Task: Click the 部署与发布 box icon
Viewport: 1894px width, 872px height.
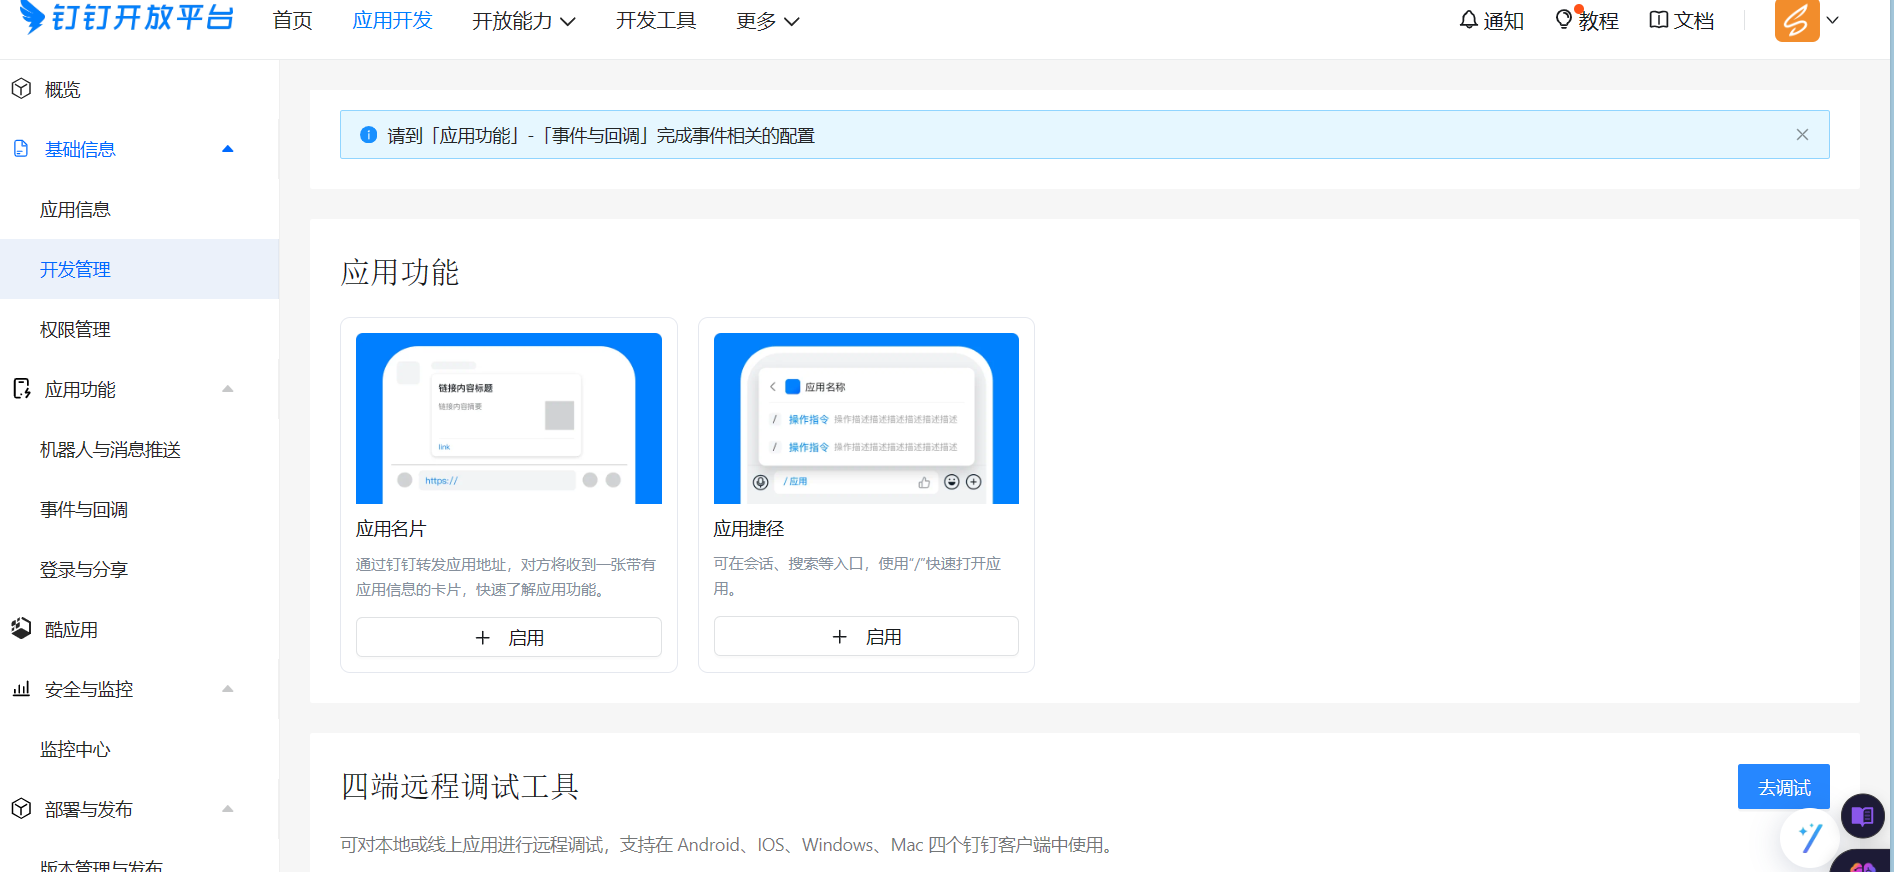Action: (21, 809)
